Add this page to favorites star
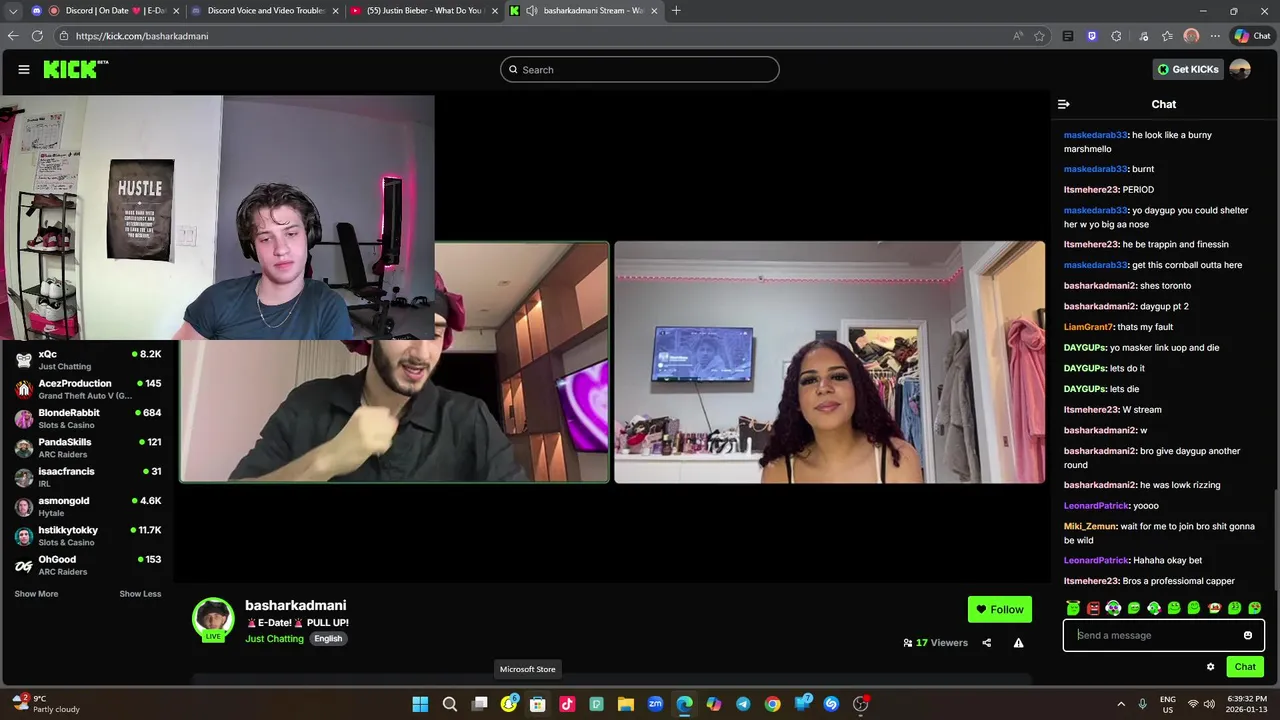 (x=1040, y=36)
